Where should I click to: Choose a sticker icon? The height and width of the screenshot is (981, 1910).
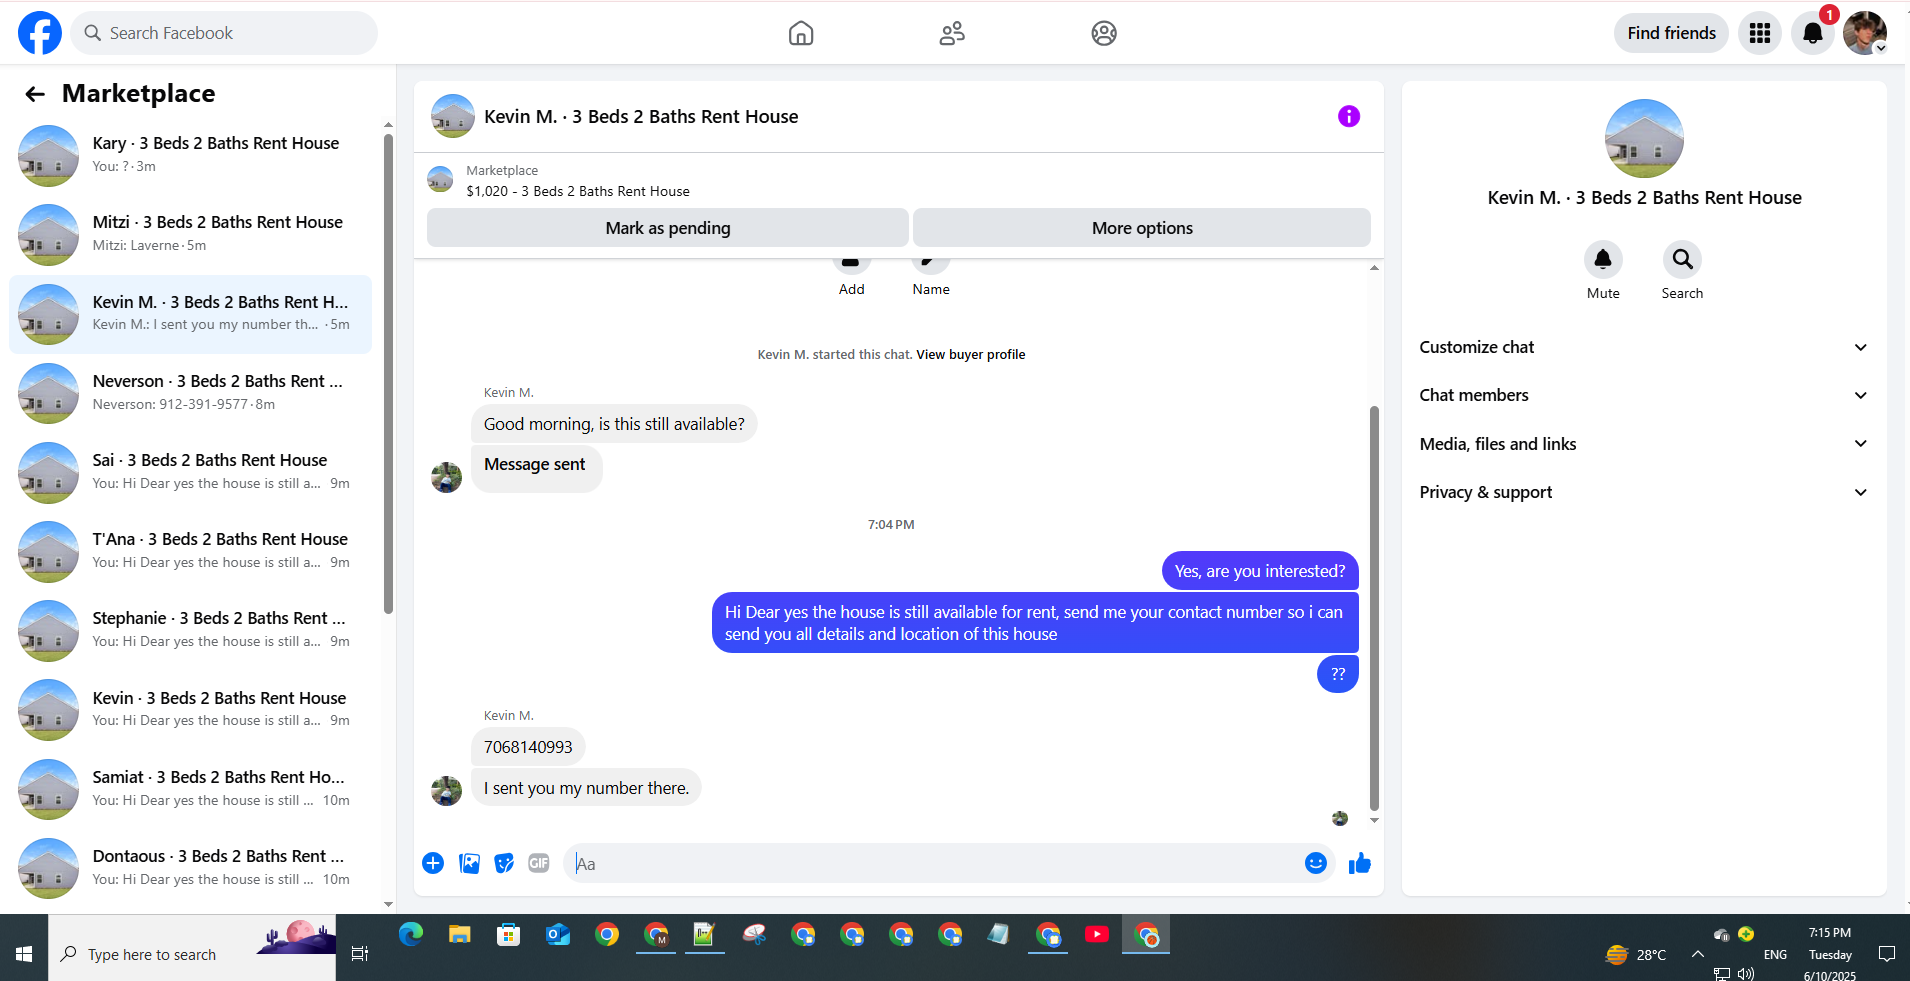tap(504, 863)
